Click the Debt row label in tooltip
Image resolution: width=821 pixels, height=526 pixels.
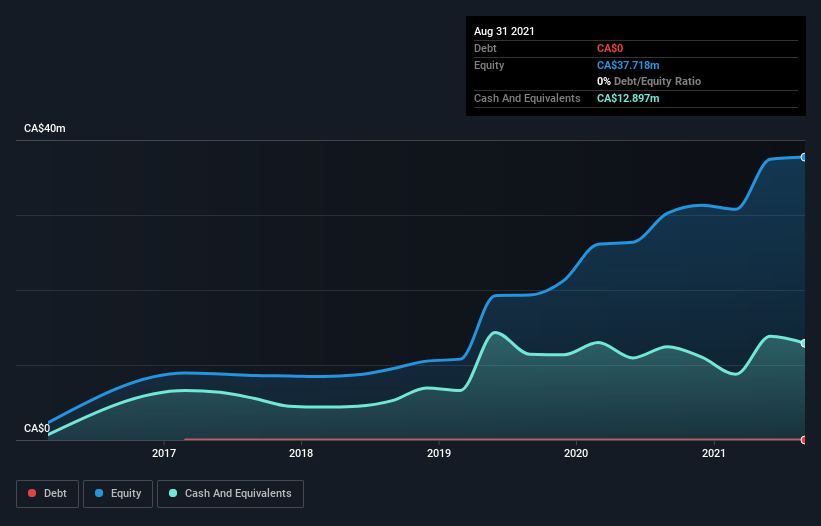pos(485,48)
